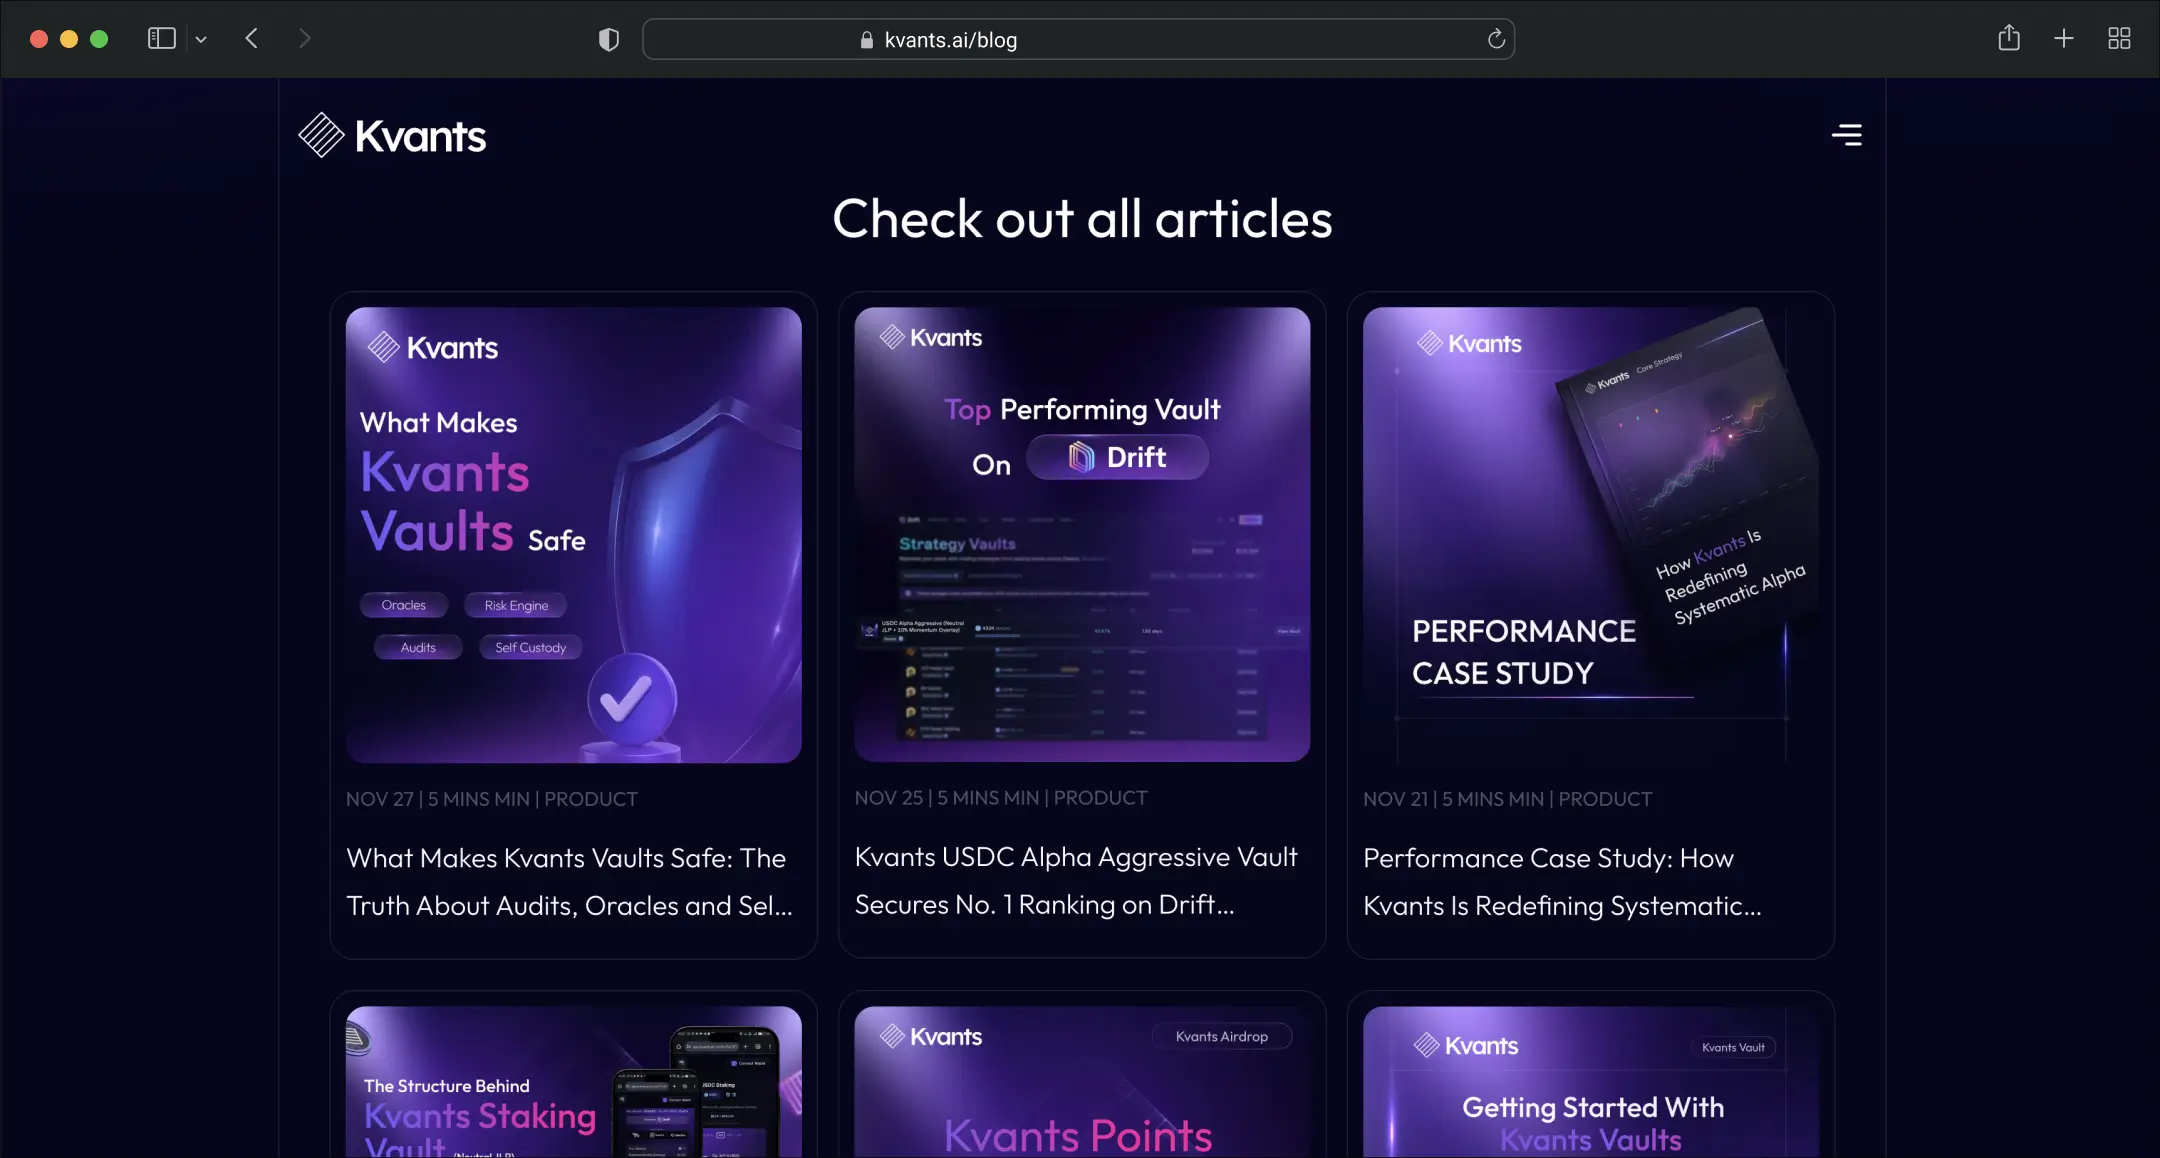This screenshot has height=1158, width=2160.
Task: Go back with the browser back arrow
Action: [252, 39]
